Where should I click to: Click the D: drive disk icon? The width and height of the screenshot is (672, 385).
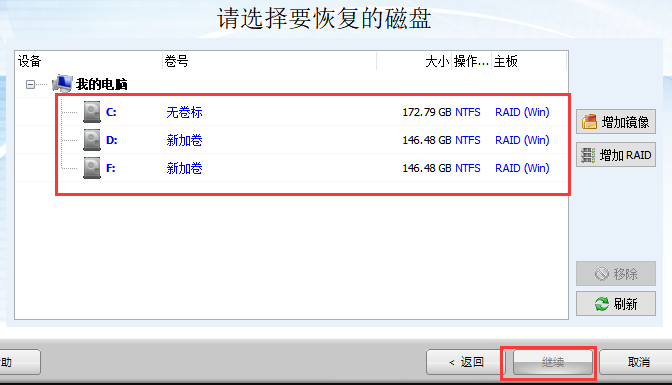[x=92, y=140]
